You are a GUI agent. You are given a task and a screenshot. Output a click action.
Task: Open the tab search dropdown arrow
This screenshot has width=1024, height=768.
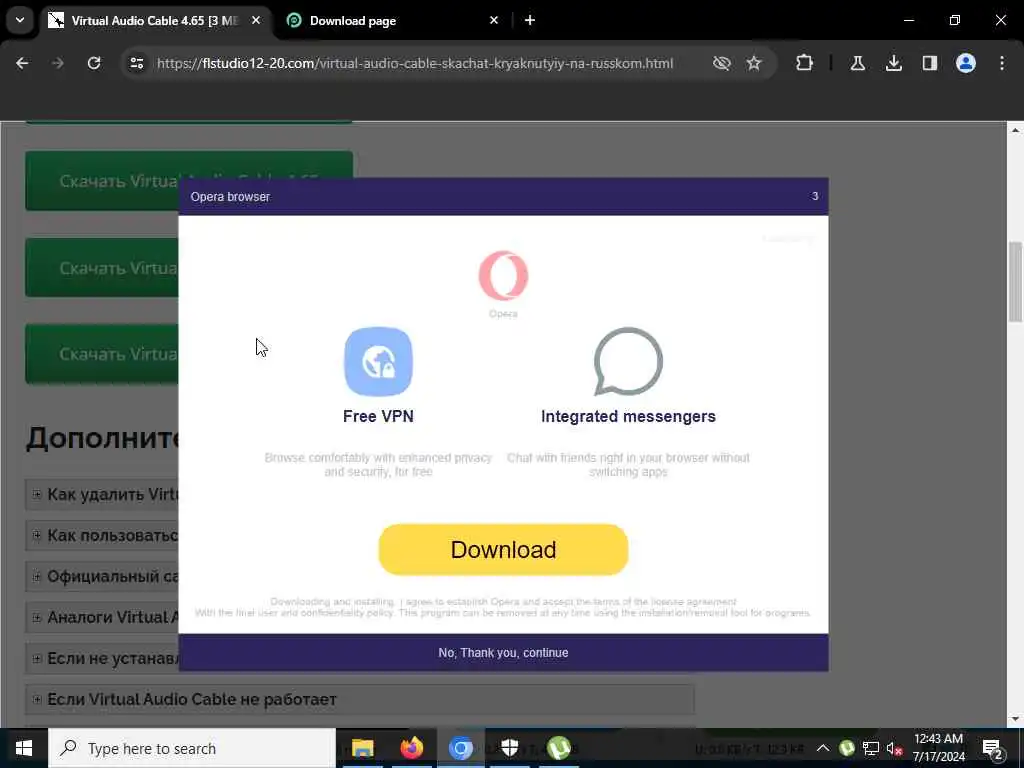[x=20, y=20]
